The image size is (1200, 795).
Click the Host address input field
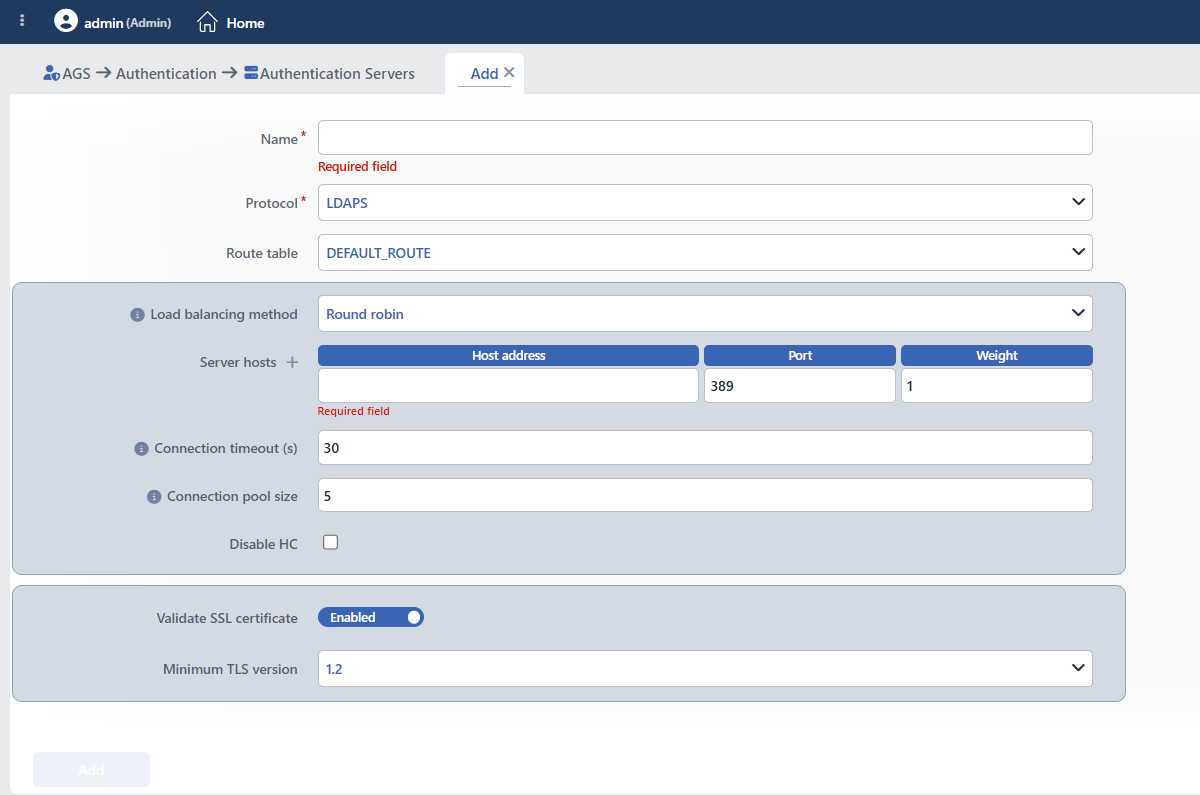click(508, 385)
